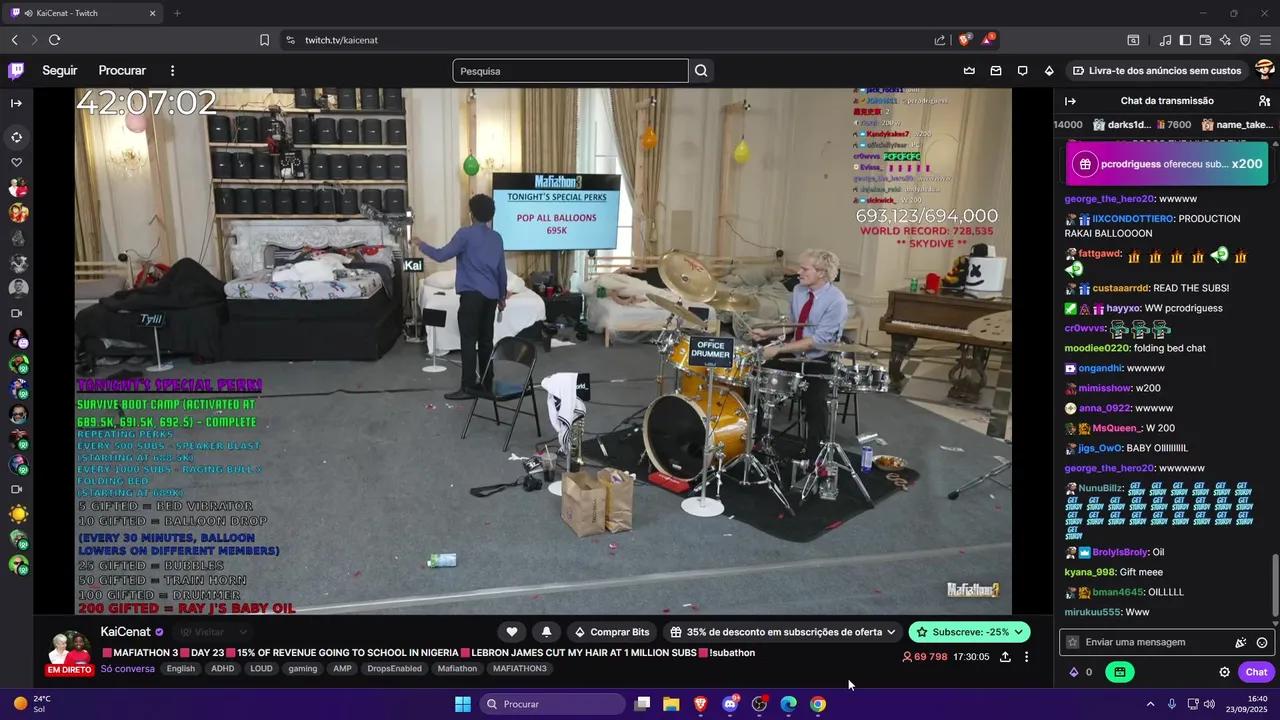Open Brave Rewards triangle icon

pyautogui.click(x=988, y=40)
